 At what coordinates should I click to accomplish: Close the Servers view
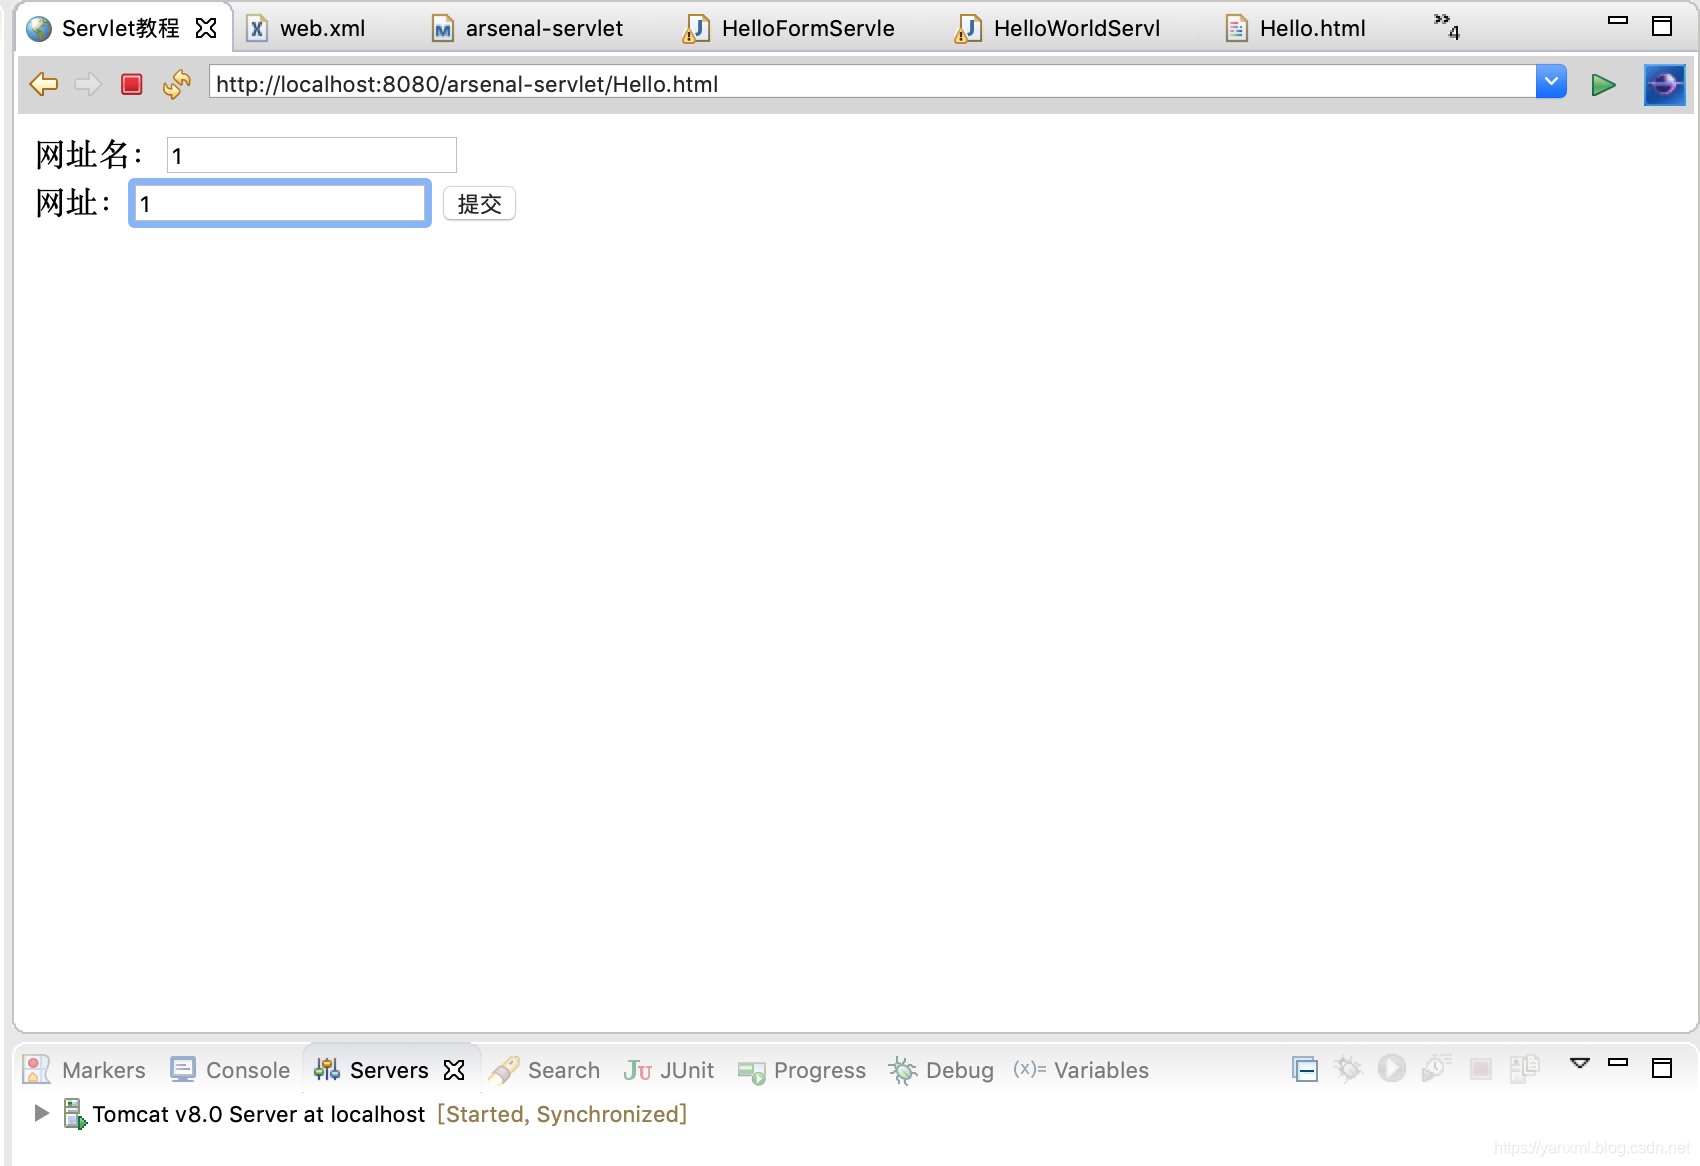(454, 1070)
